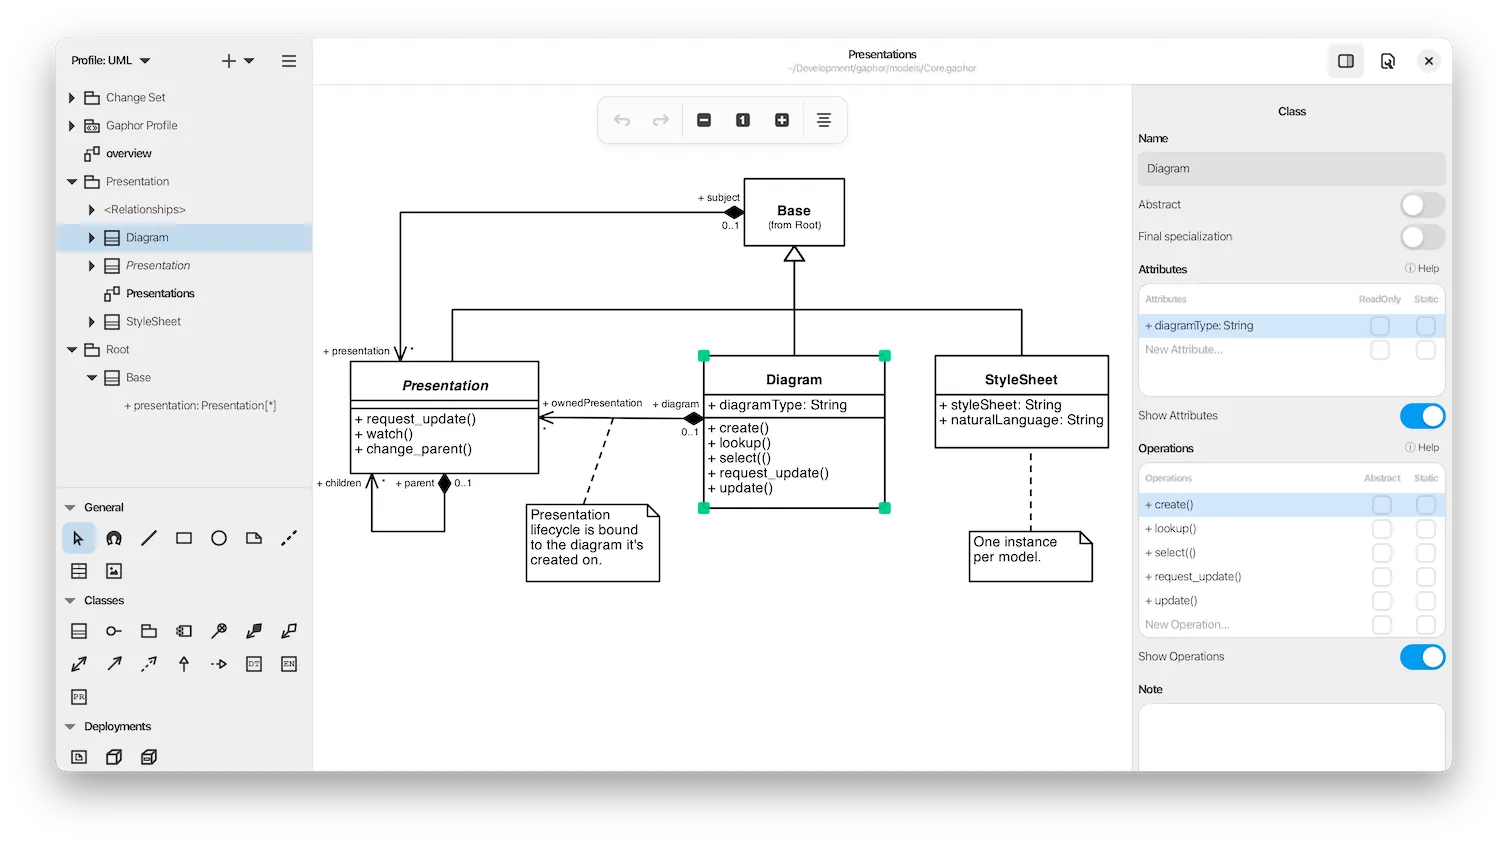Check Static for the create() operation

pos(1426,505)
